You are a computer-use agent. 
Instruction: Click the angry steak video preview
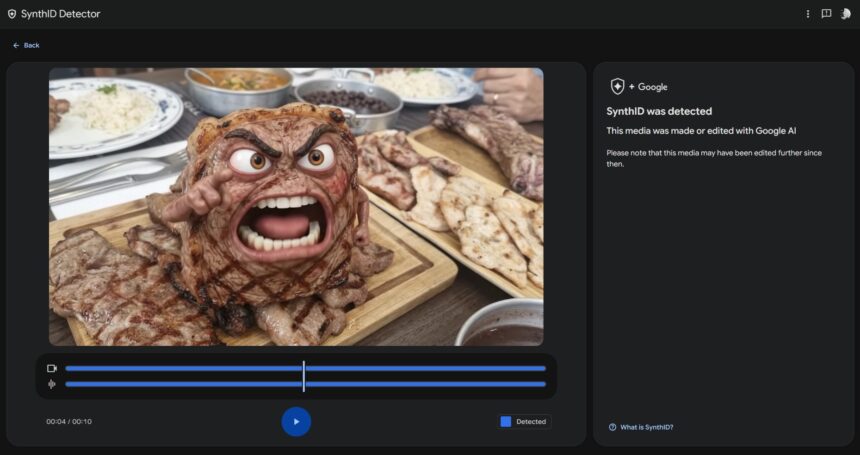pyautogui.click(x=296, y=207)
